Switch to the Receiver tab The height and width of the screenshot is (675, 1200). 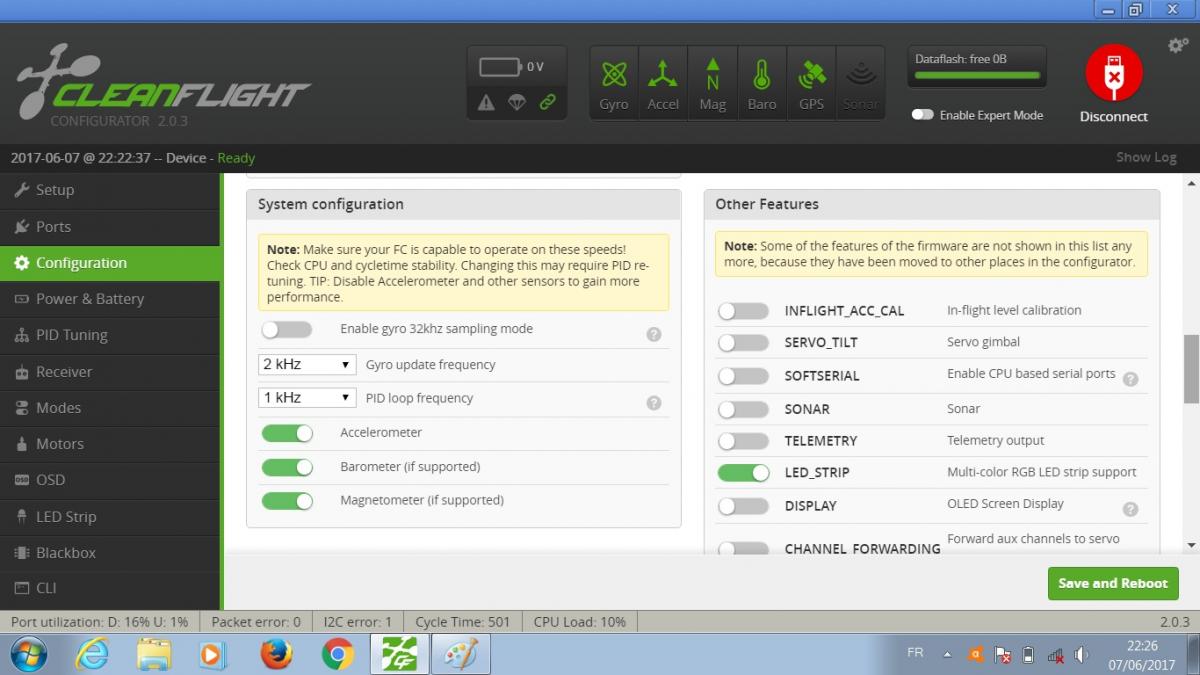(63, 372)
